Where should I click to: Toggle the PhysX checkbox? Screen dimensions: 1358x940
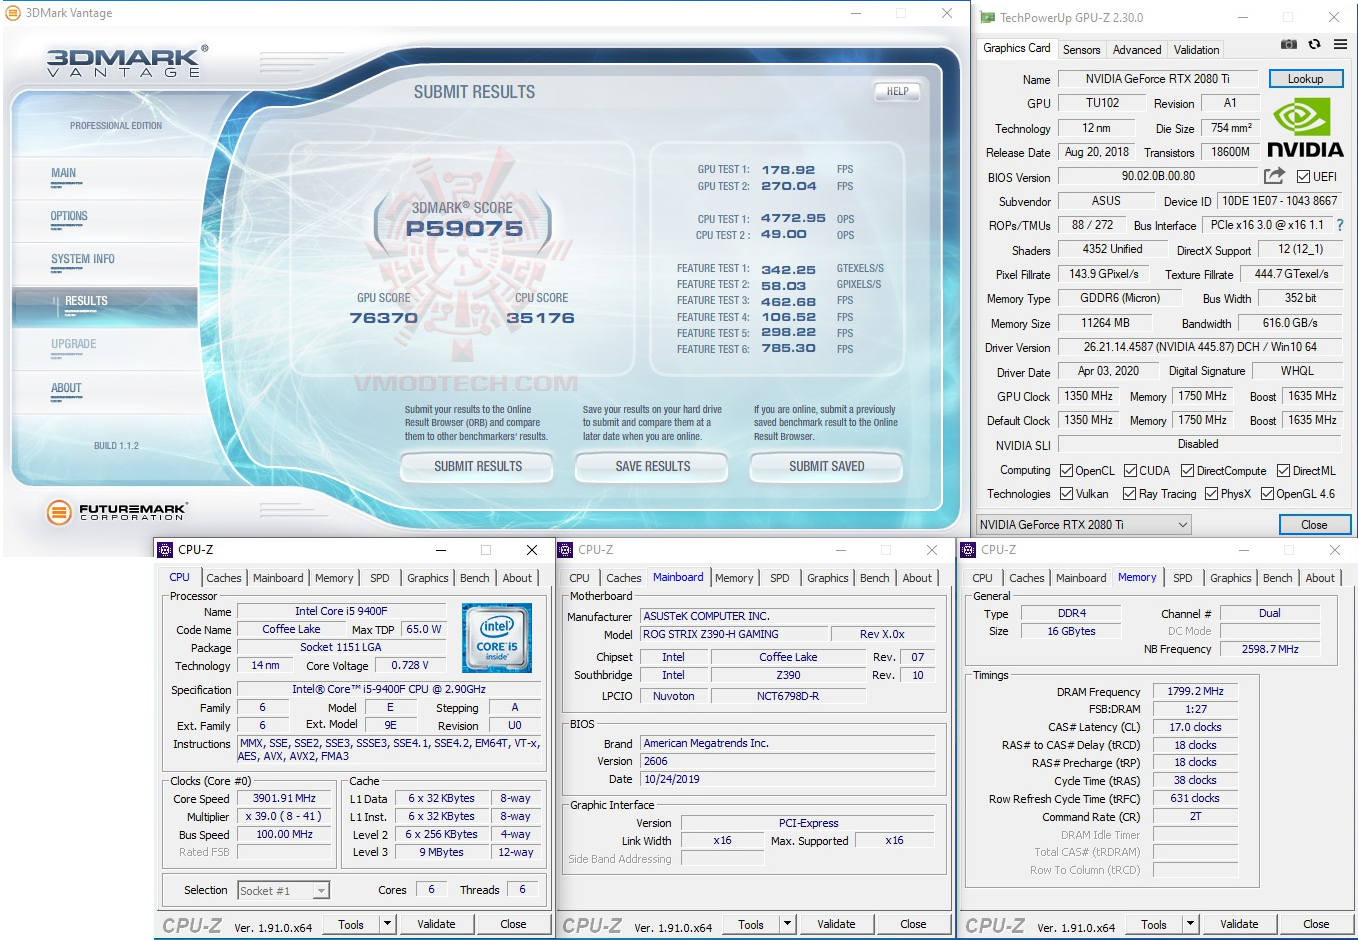[1211, 494]
